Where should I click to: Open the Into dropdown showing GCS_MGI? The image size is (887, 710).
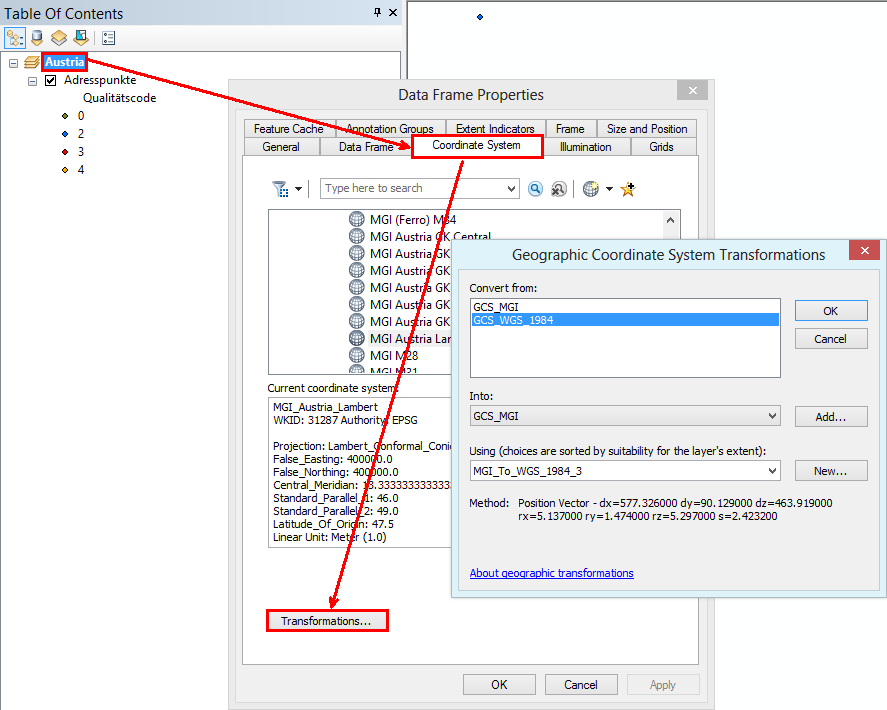point(772,415)
